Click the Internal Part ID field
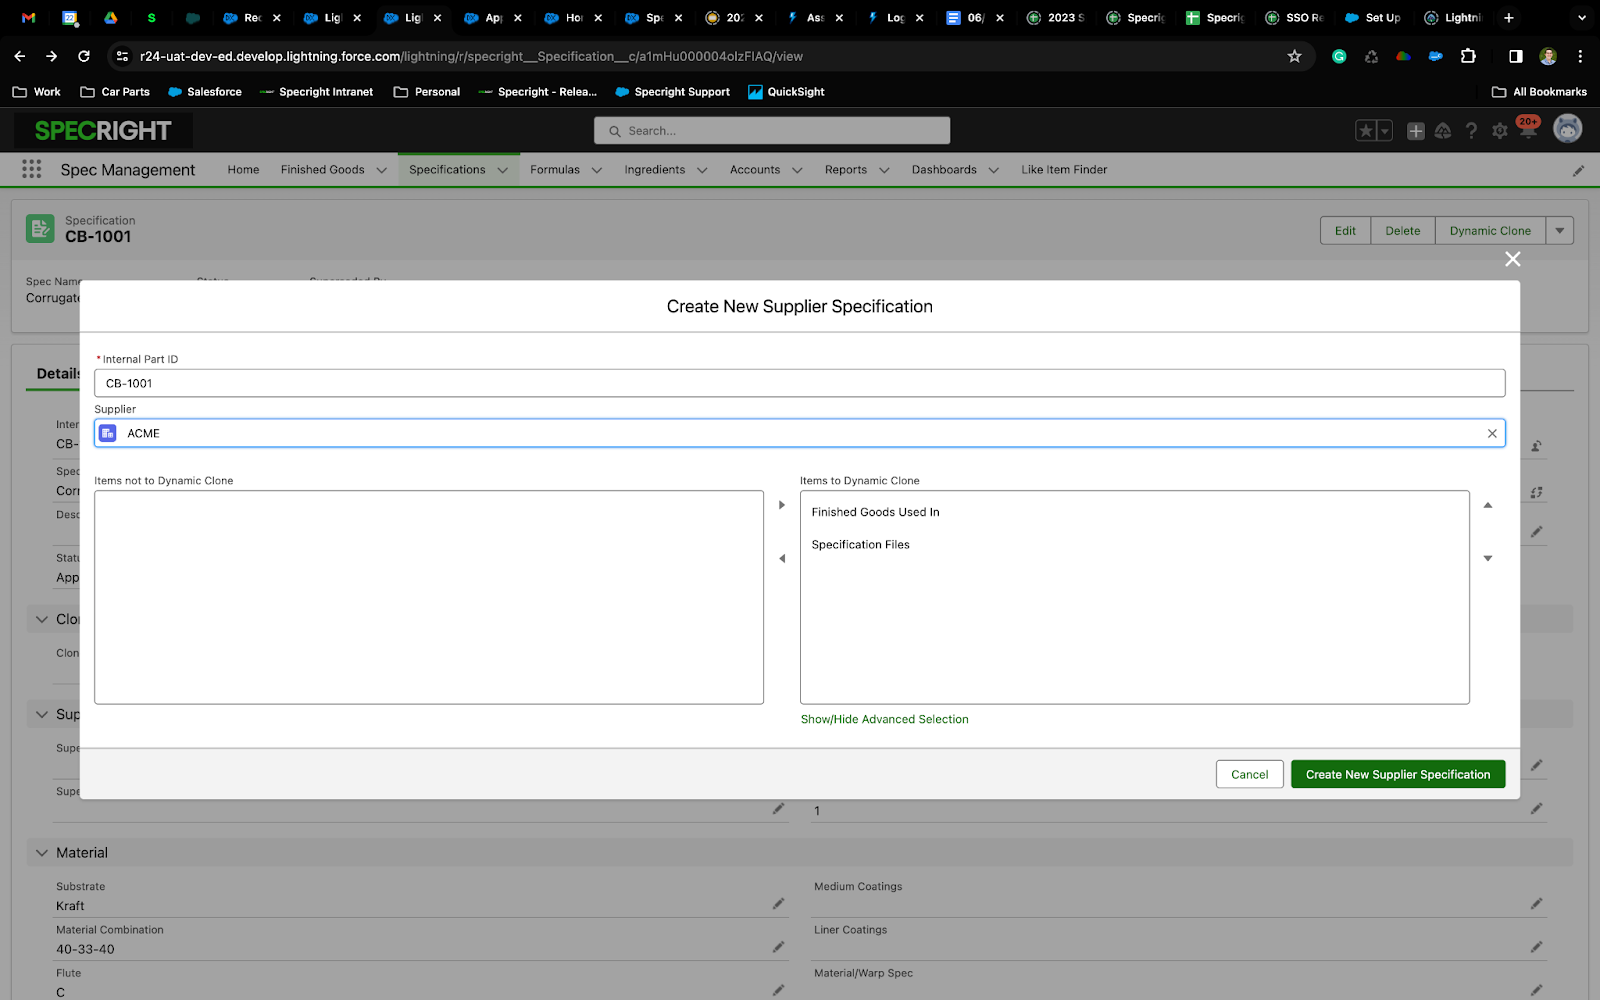 pos(799,383)
